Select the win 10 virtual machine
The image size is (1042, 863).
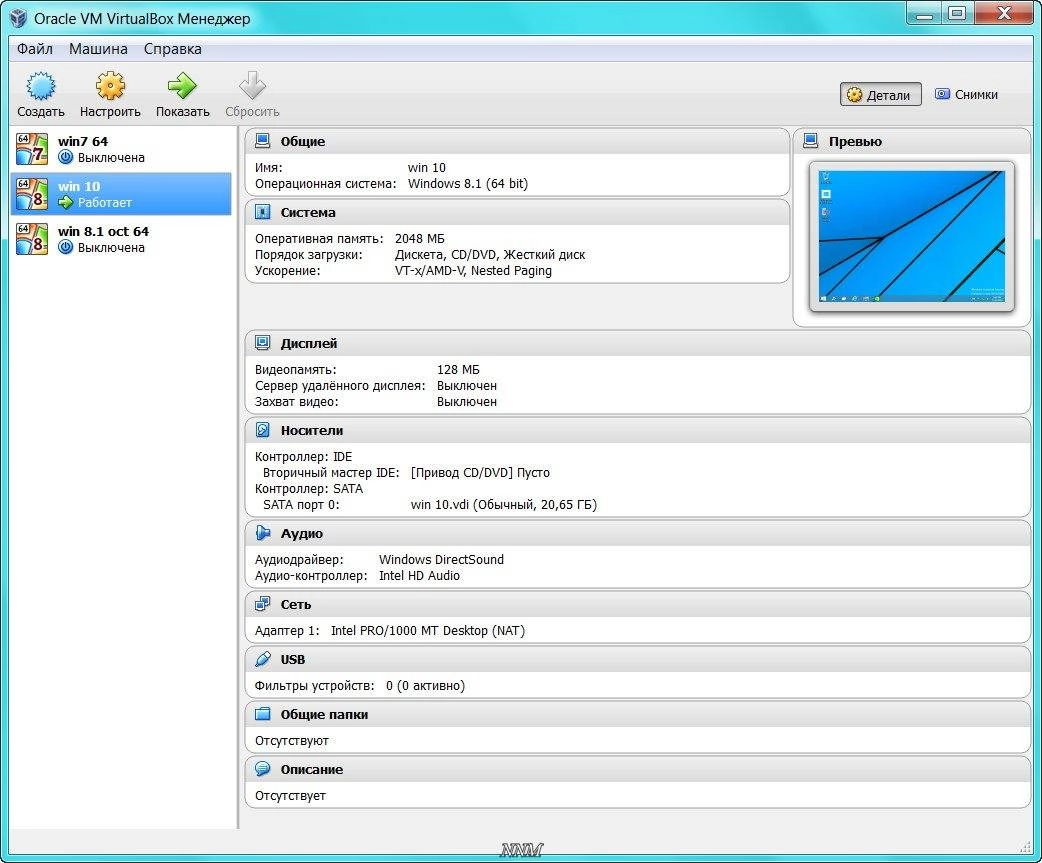click(121, 194)
